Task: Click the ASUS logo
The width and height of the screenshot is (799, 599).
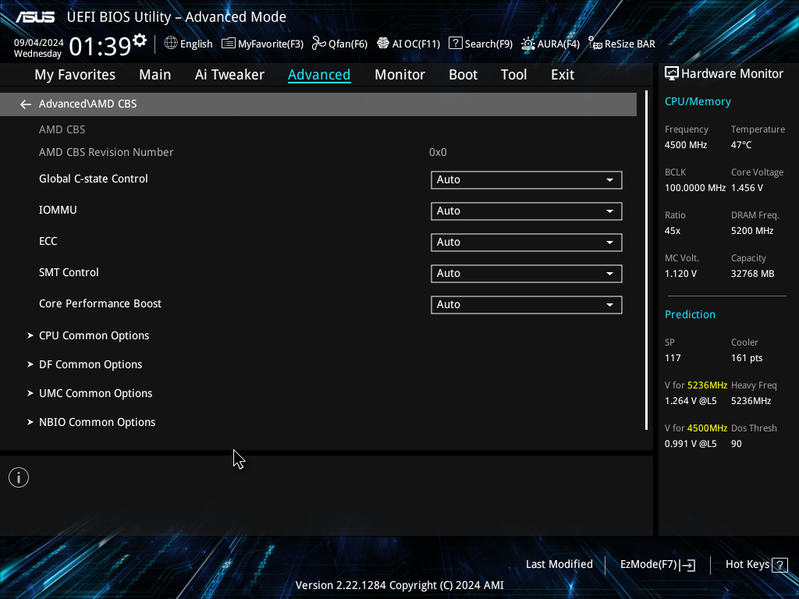Action: (35, 17)
